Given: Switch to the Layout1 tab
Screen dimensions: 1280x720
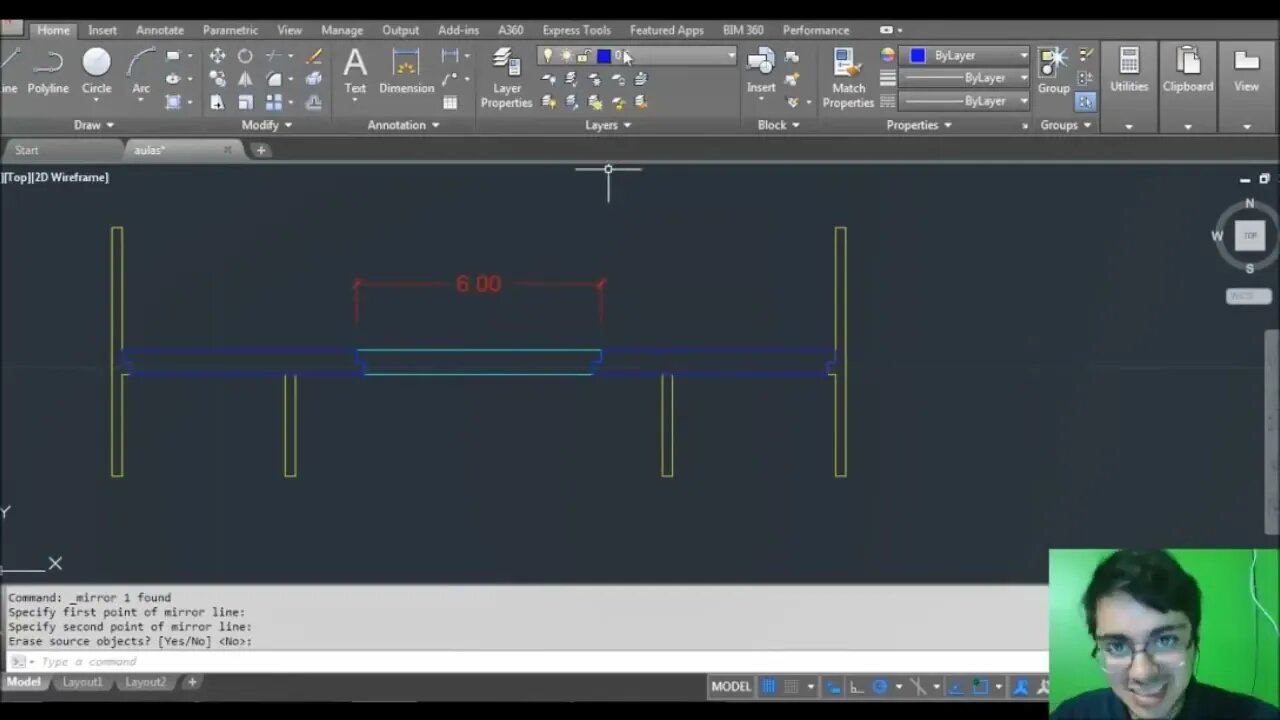Looking at the screenshot, I should 82,682.
